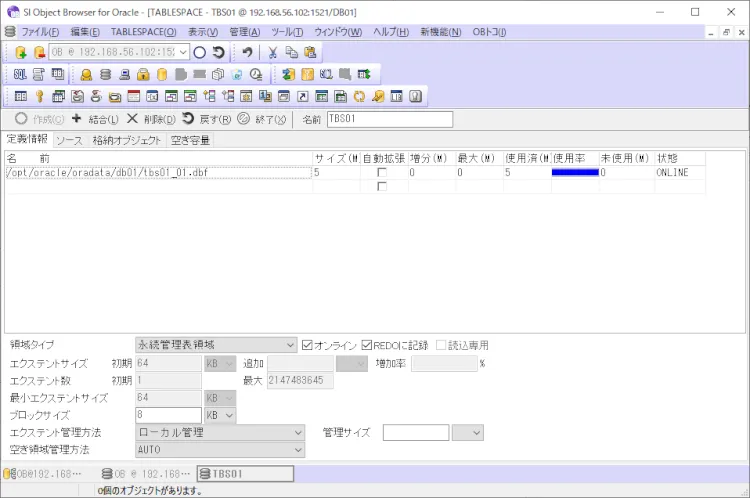
Task: Open the ツール(T) menu
Action: 287,32
